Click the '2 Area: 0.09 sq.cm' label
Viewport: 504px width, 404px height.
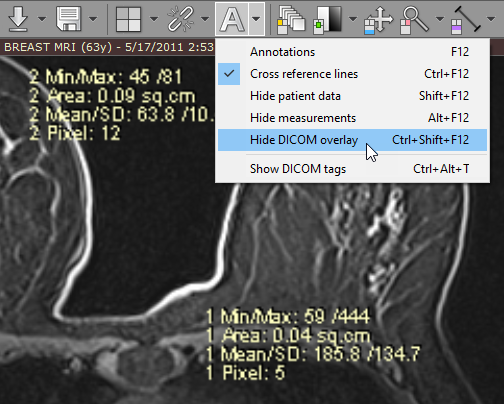pyautogui.click(x=112, y=96)
